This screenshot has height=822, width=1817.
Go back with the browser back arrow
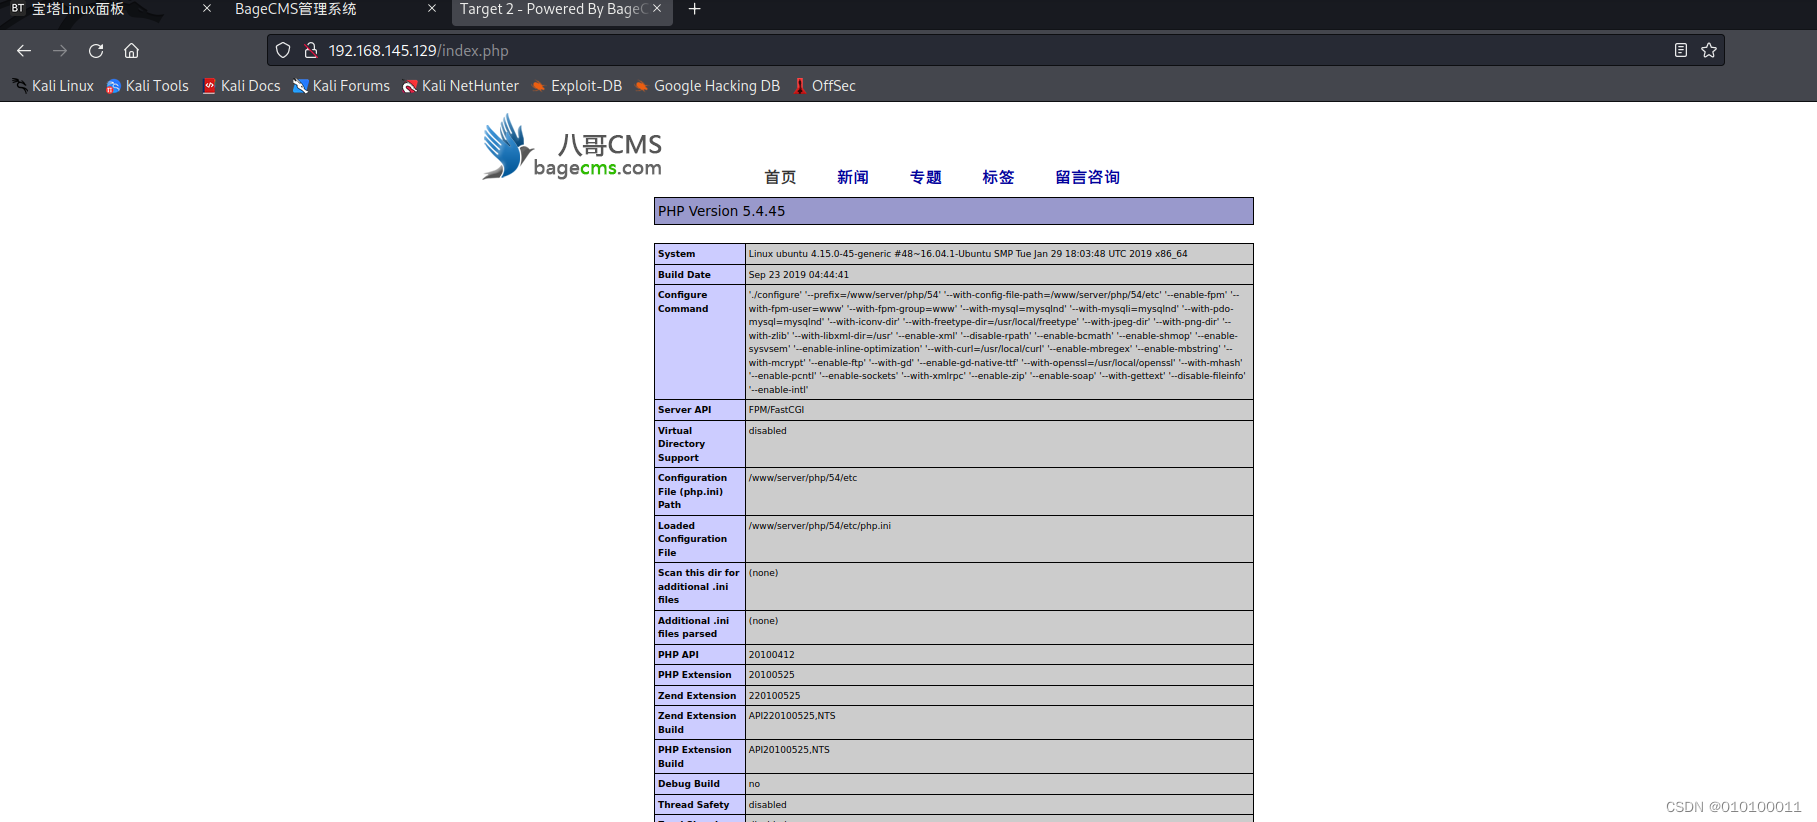(24, 50)
